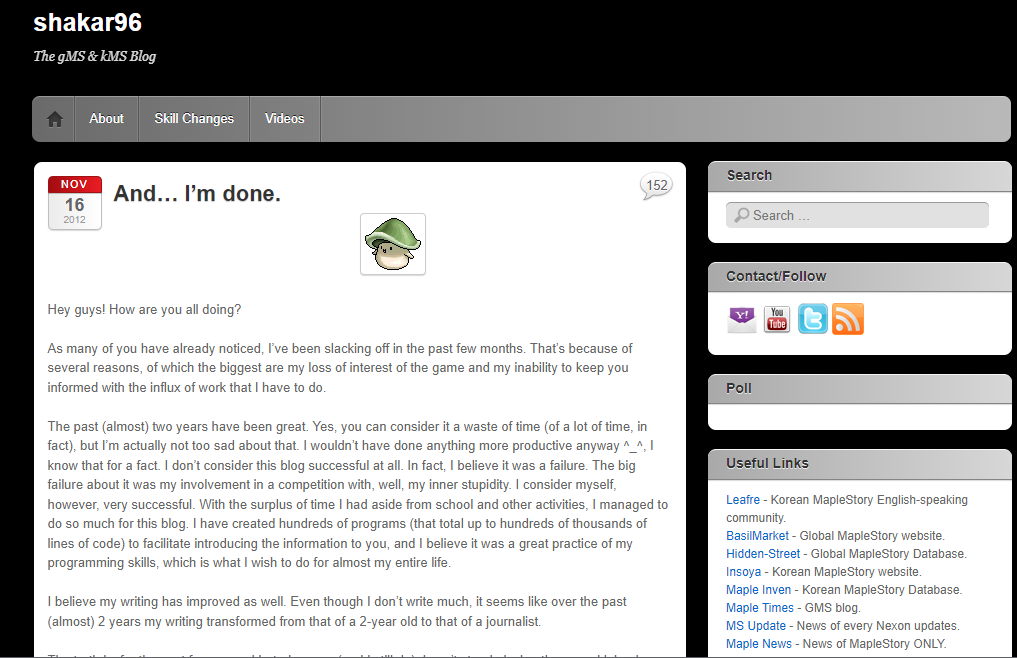Open the RSS feed icon
This screenshot has width=1017, height=658.
(848, 319)
